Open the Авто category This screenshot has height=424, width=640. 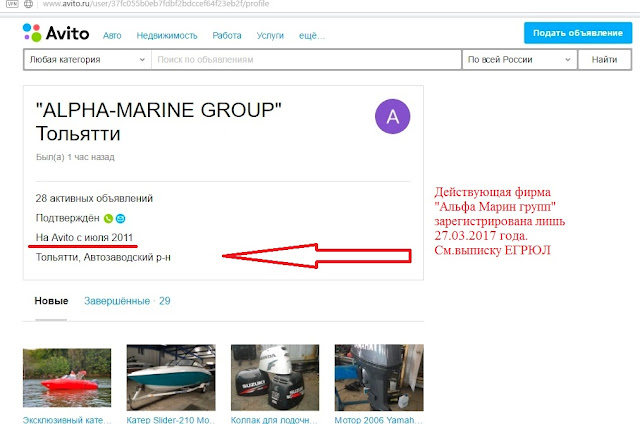click(x=112, y=36)
